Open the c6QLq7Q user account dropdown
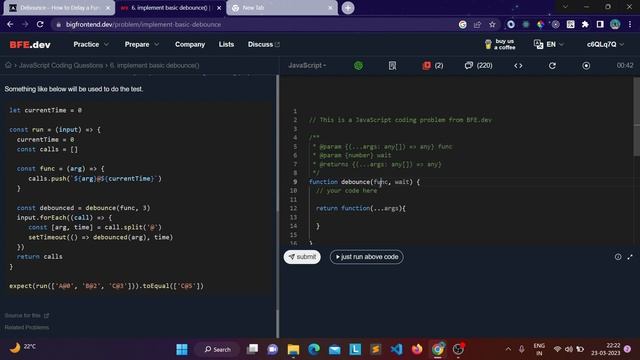The height and width of the screenshot is (360, 640). [605, 44]
